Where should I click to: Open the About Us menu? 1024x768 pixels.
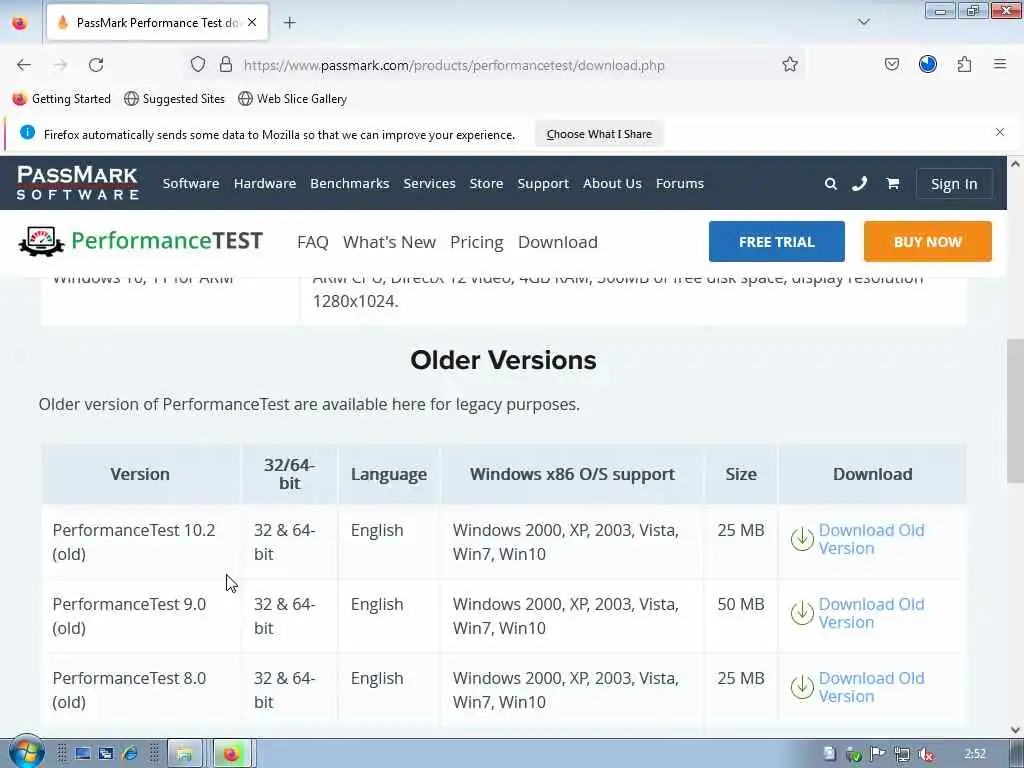[x=612, y=184]
